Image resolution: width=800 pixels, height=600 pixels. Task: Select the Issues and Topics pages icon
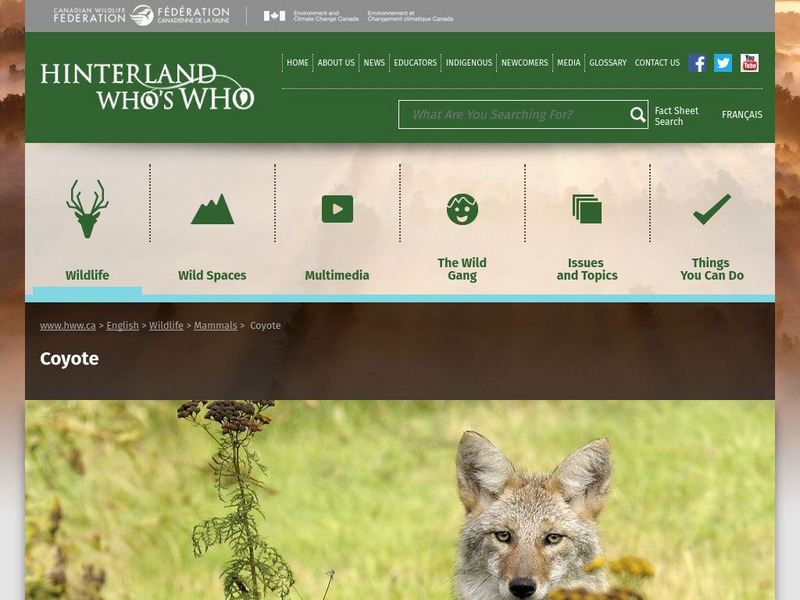tap(587, 209)
